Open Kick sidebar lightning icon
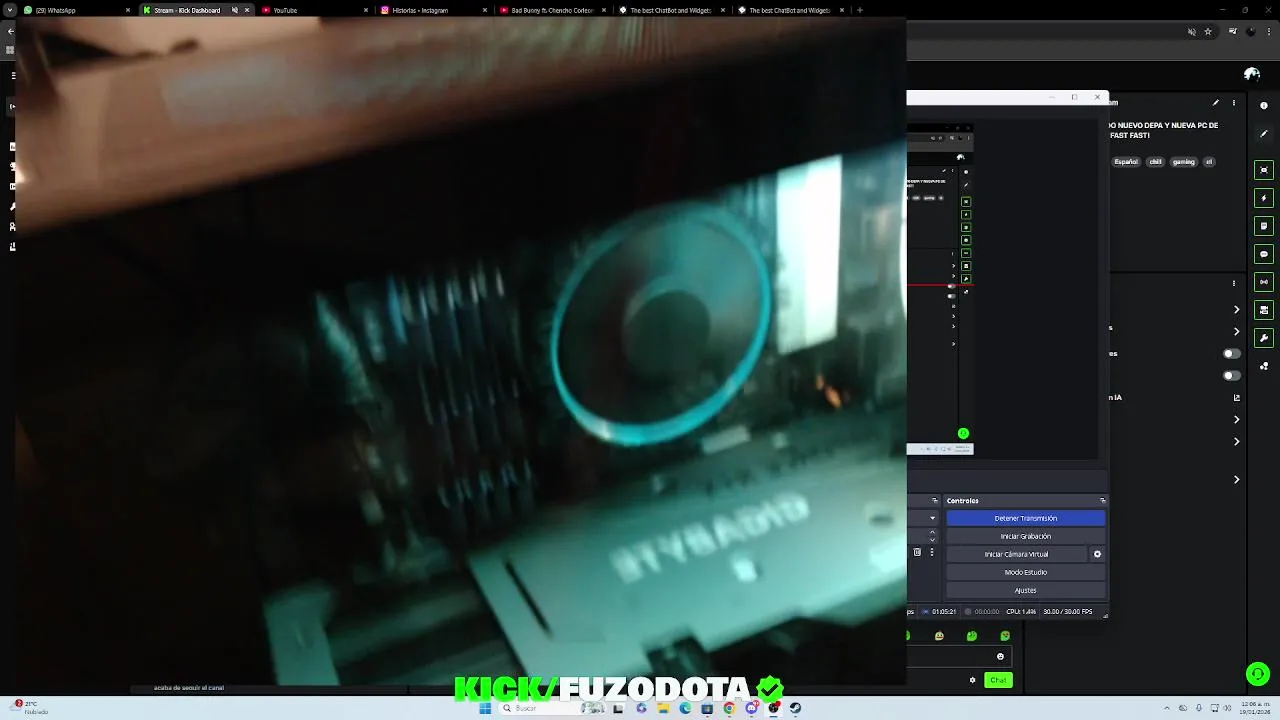This screenshot has width=1280, height=720. pyautogui.click(x=1264, y=198)
